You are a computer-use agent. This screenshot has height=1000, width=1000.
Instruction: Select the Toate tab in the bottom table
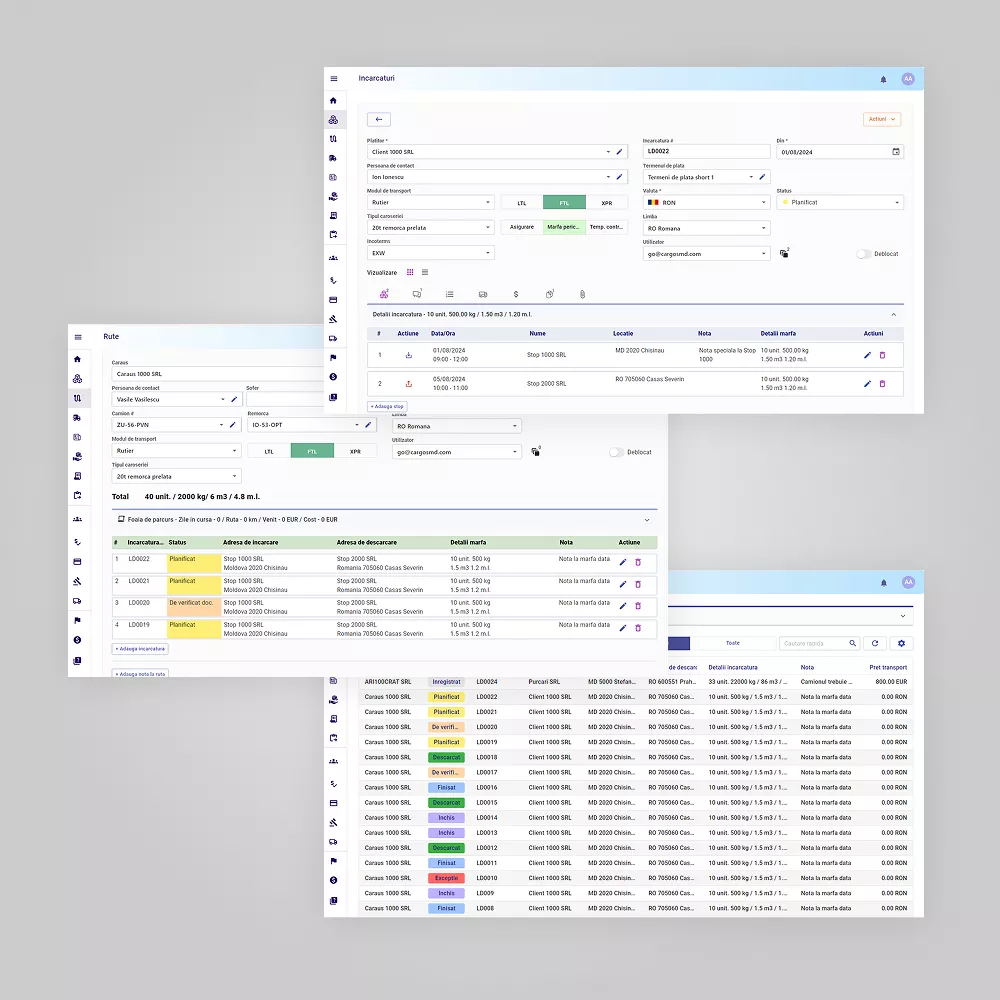[733, 643]
